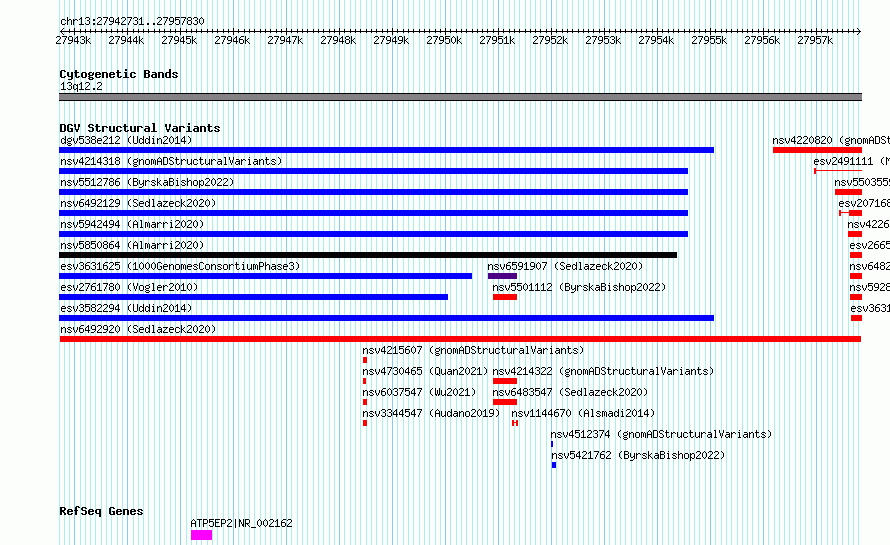Select the black nsv5850864 (Almarri2020) bar
This screenshot has width=890, height=545.
[368, 255]
